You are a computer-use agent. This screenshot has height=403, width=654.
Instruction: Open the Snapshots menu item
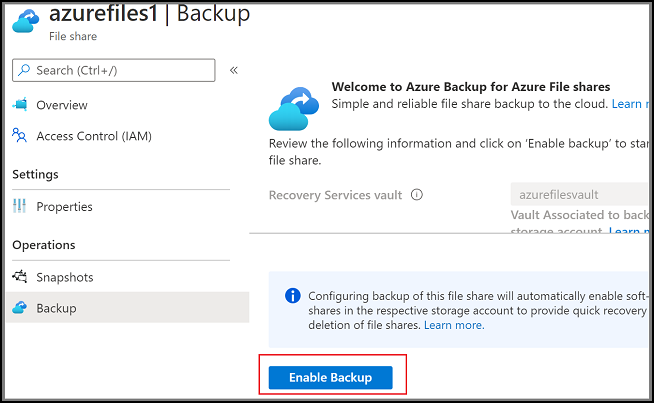65,277
